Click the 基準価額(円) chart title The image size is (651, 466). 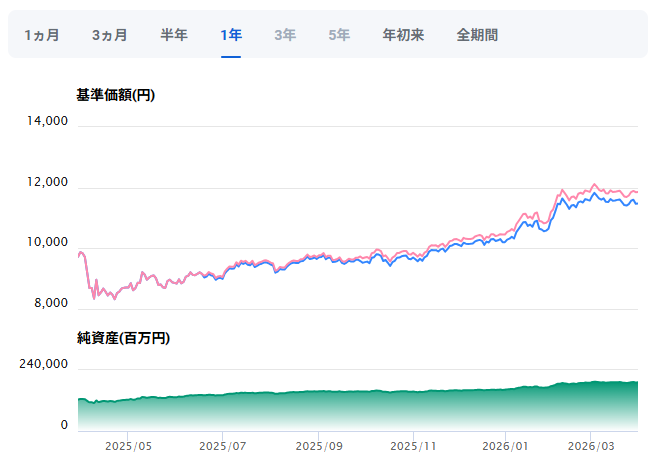pos(115,95)
